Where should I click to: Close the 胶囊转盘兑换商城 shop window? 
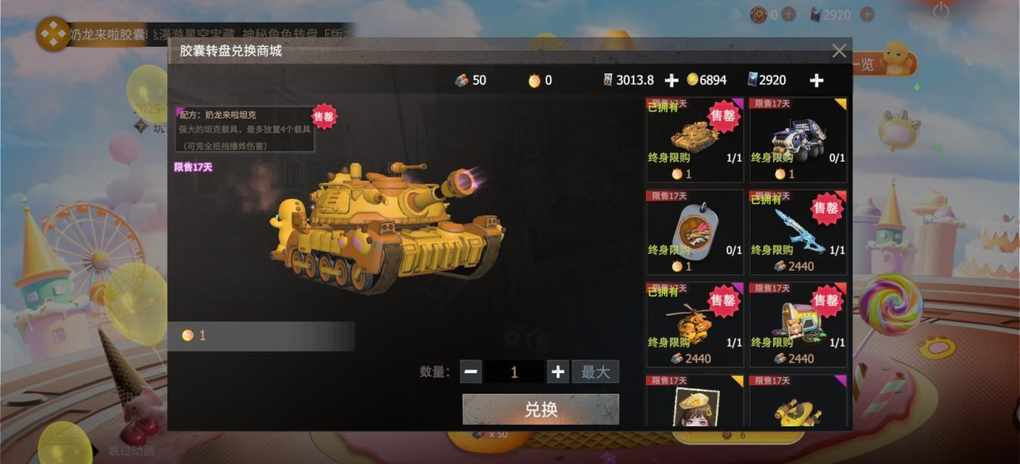[x=839, y=51]
